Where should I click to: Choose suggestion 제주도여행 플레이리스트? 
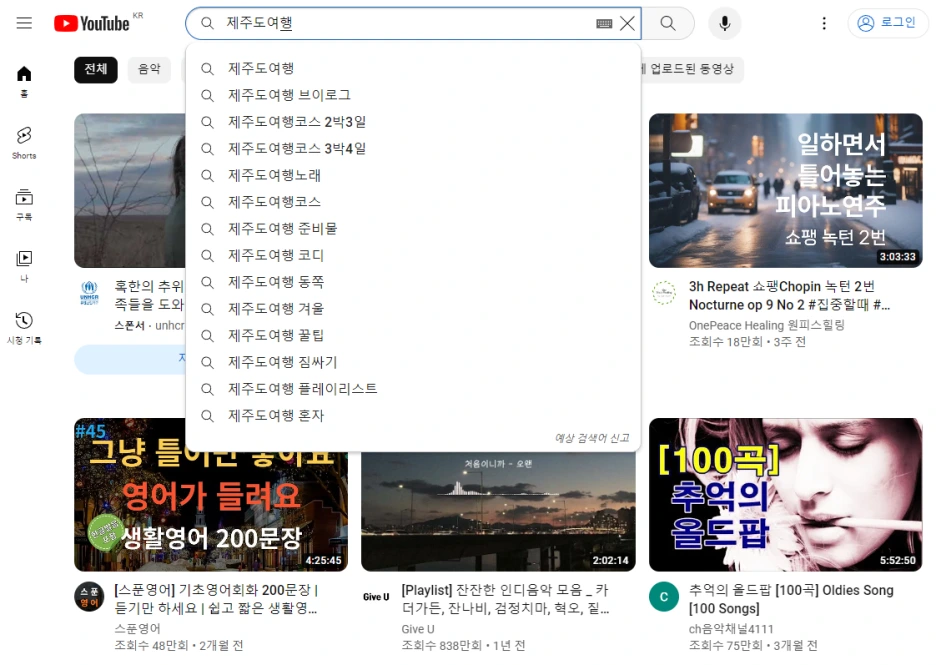point(413,389)
